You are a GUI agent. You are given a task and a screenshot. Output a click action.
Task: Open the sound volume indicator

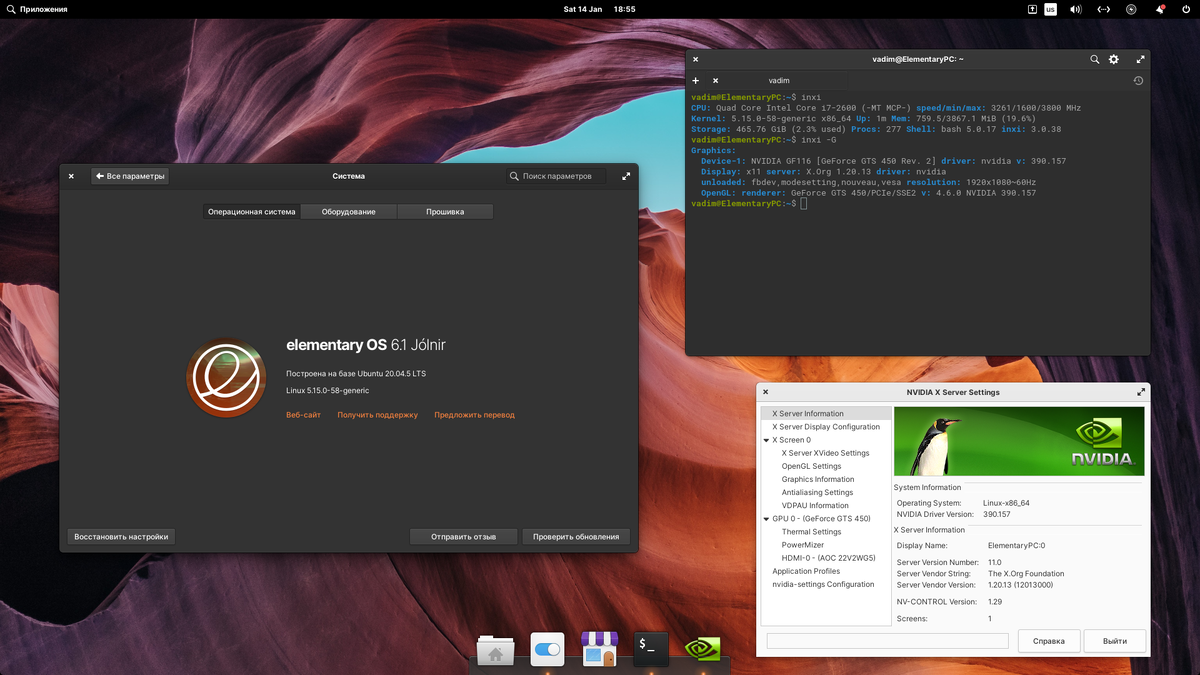[1076, 9]
